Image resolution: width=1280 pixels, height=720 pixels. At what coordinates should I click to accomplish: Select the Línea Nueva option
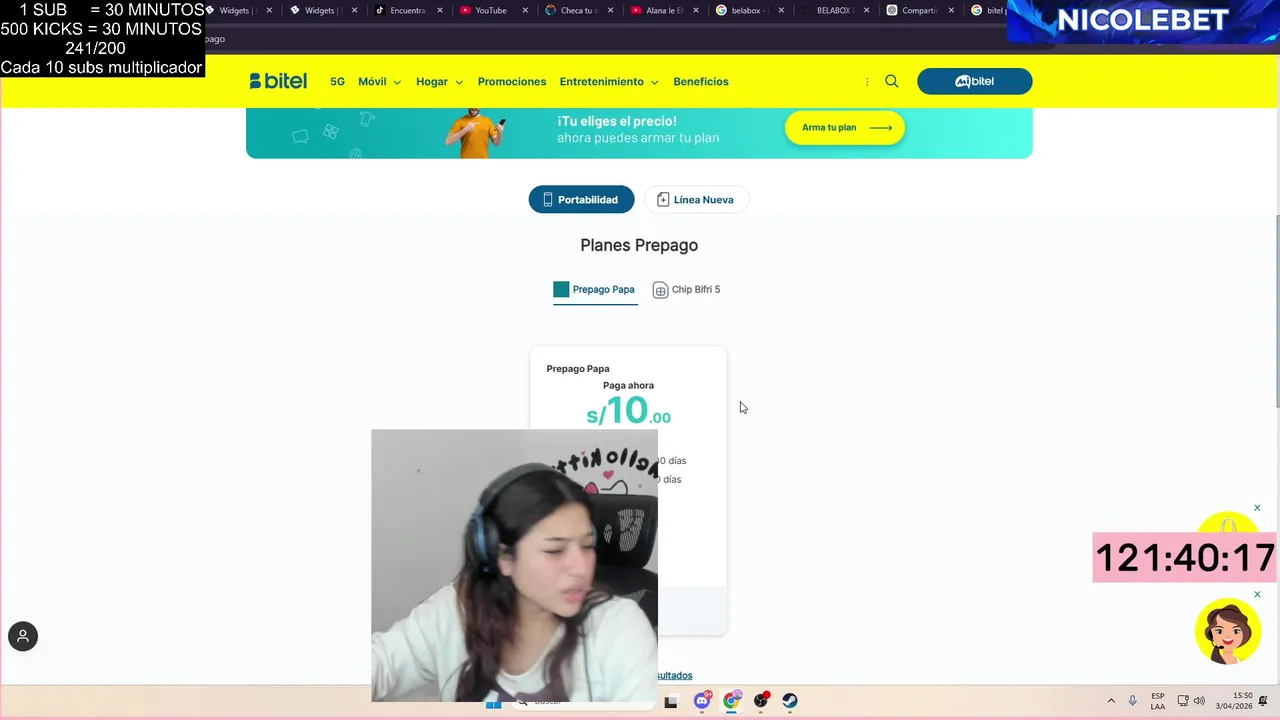[x=696, y=199]
